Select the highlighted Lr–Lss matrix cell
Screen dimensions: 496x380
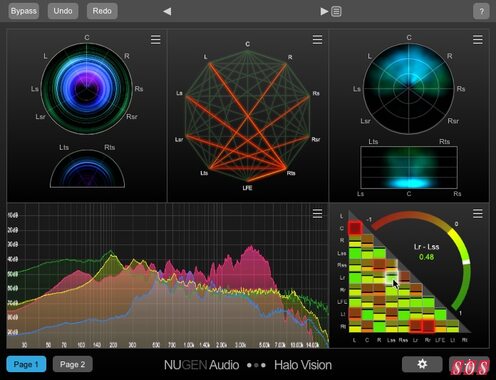[392, 277]
